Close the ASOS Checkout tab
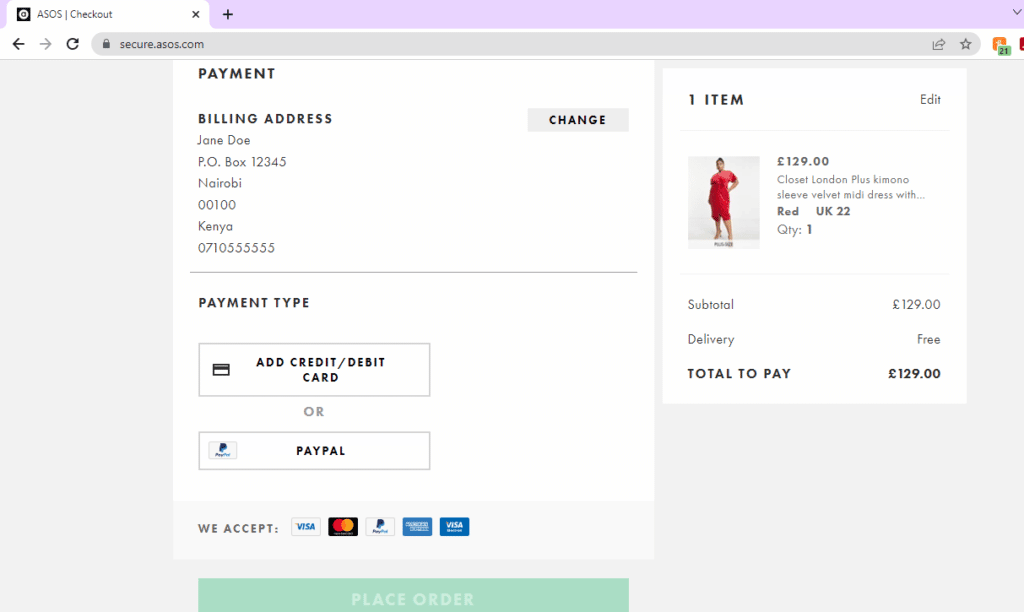This screenshot has width=1024, height=612. coord(196,14)
